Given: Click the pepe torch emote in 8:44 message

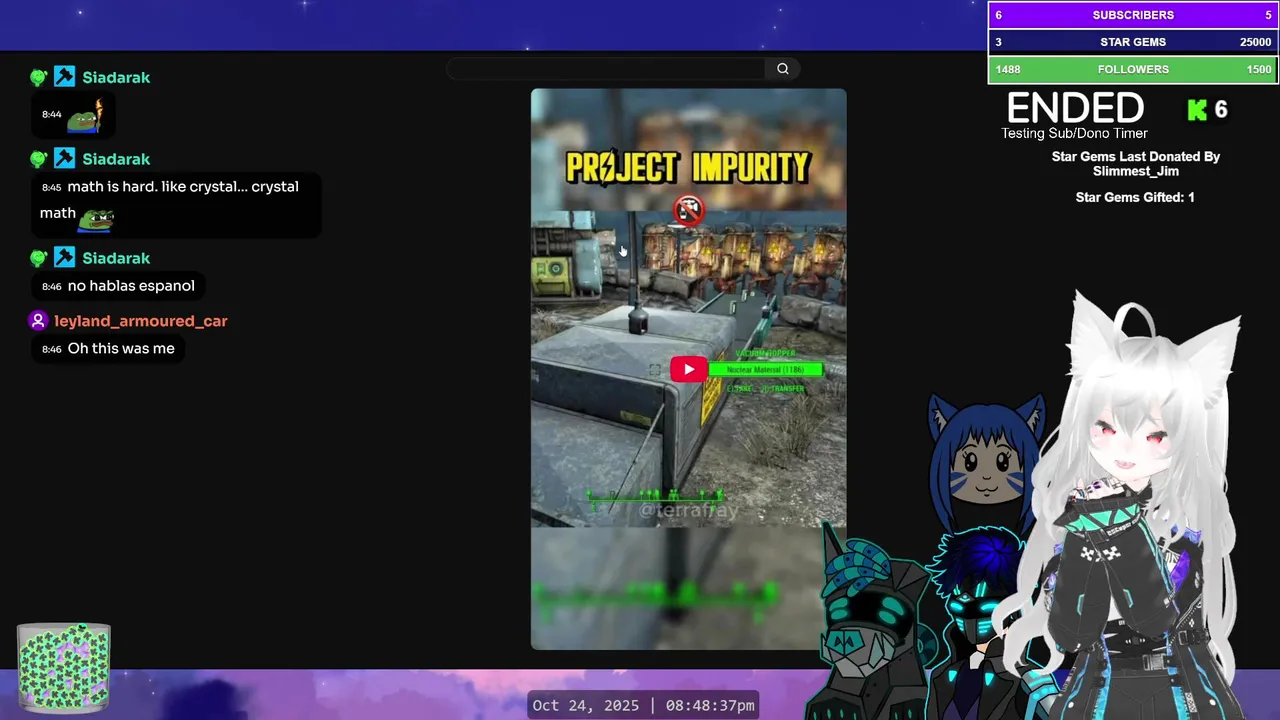Looking at the screenshot, I should [86, 116].
